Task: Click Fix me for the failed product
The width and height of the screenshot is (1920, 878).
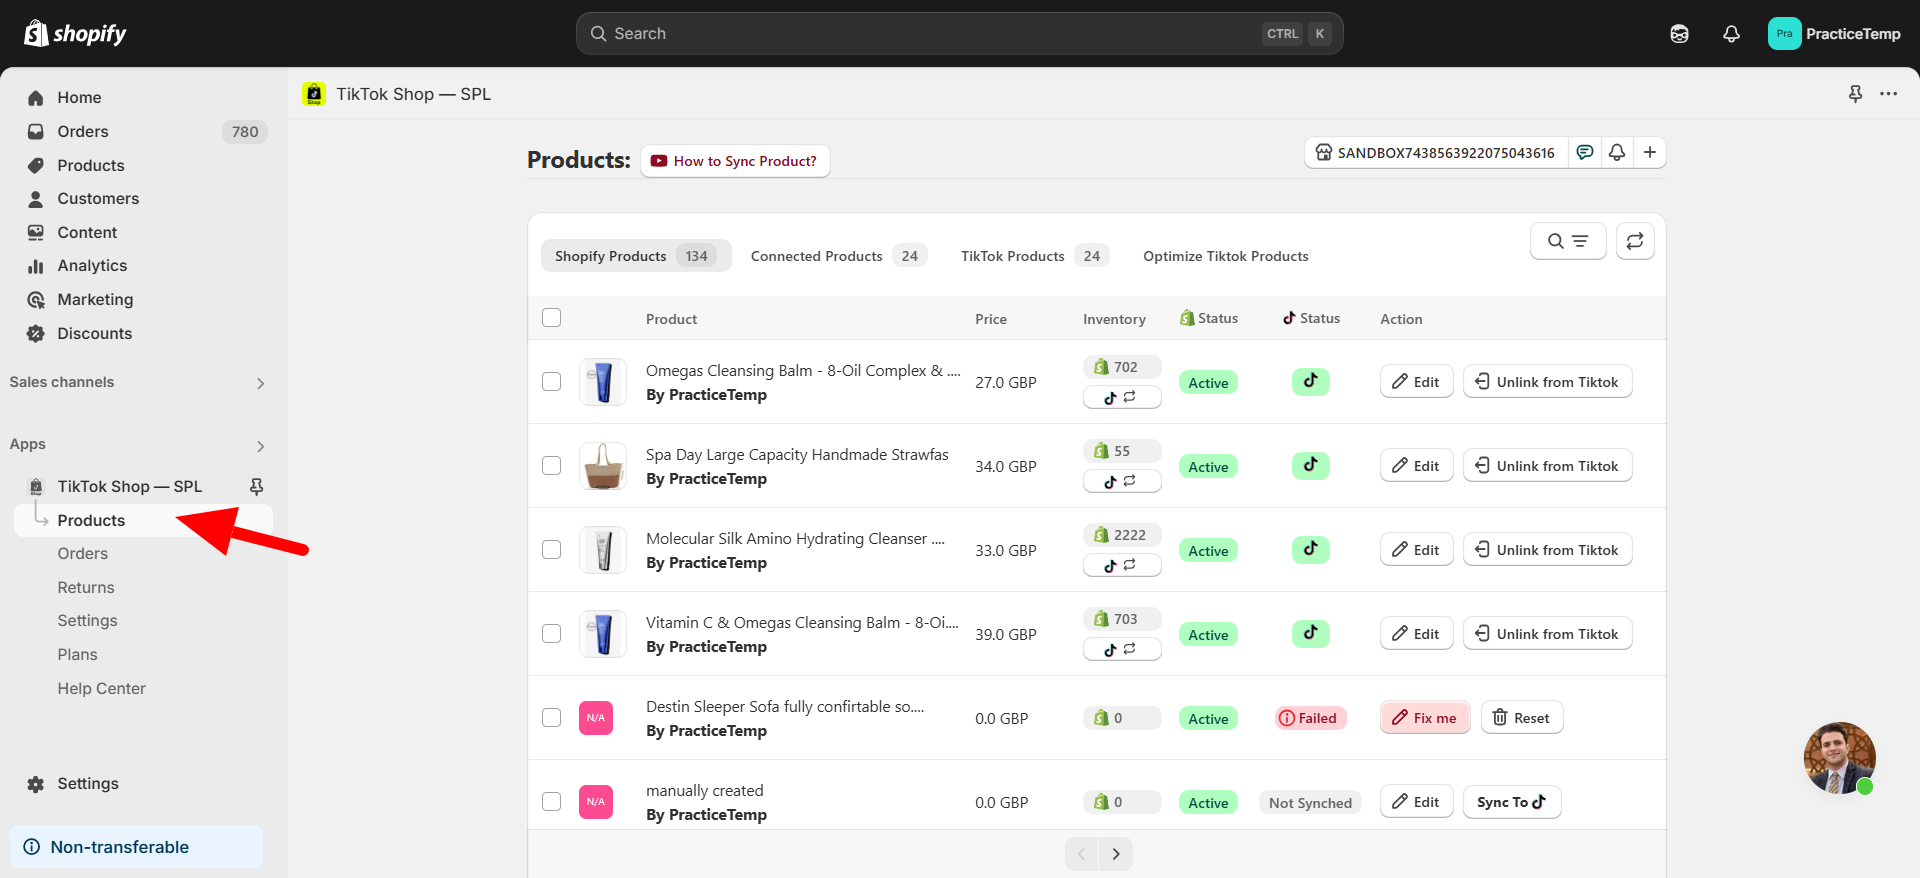Action: tap(1425, 718)
